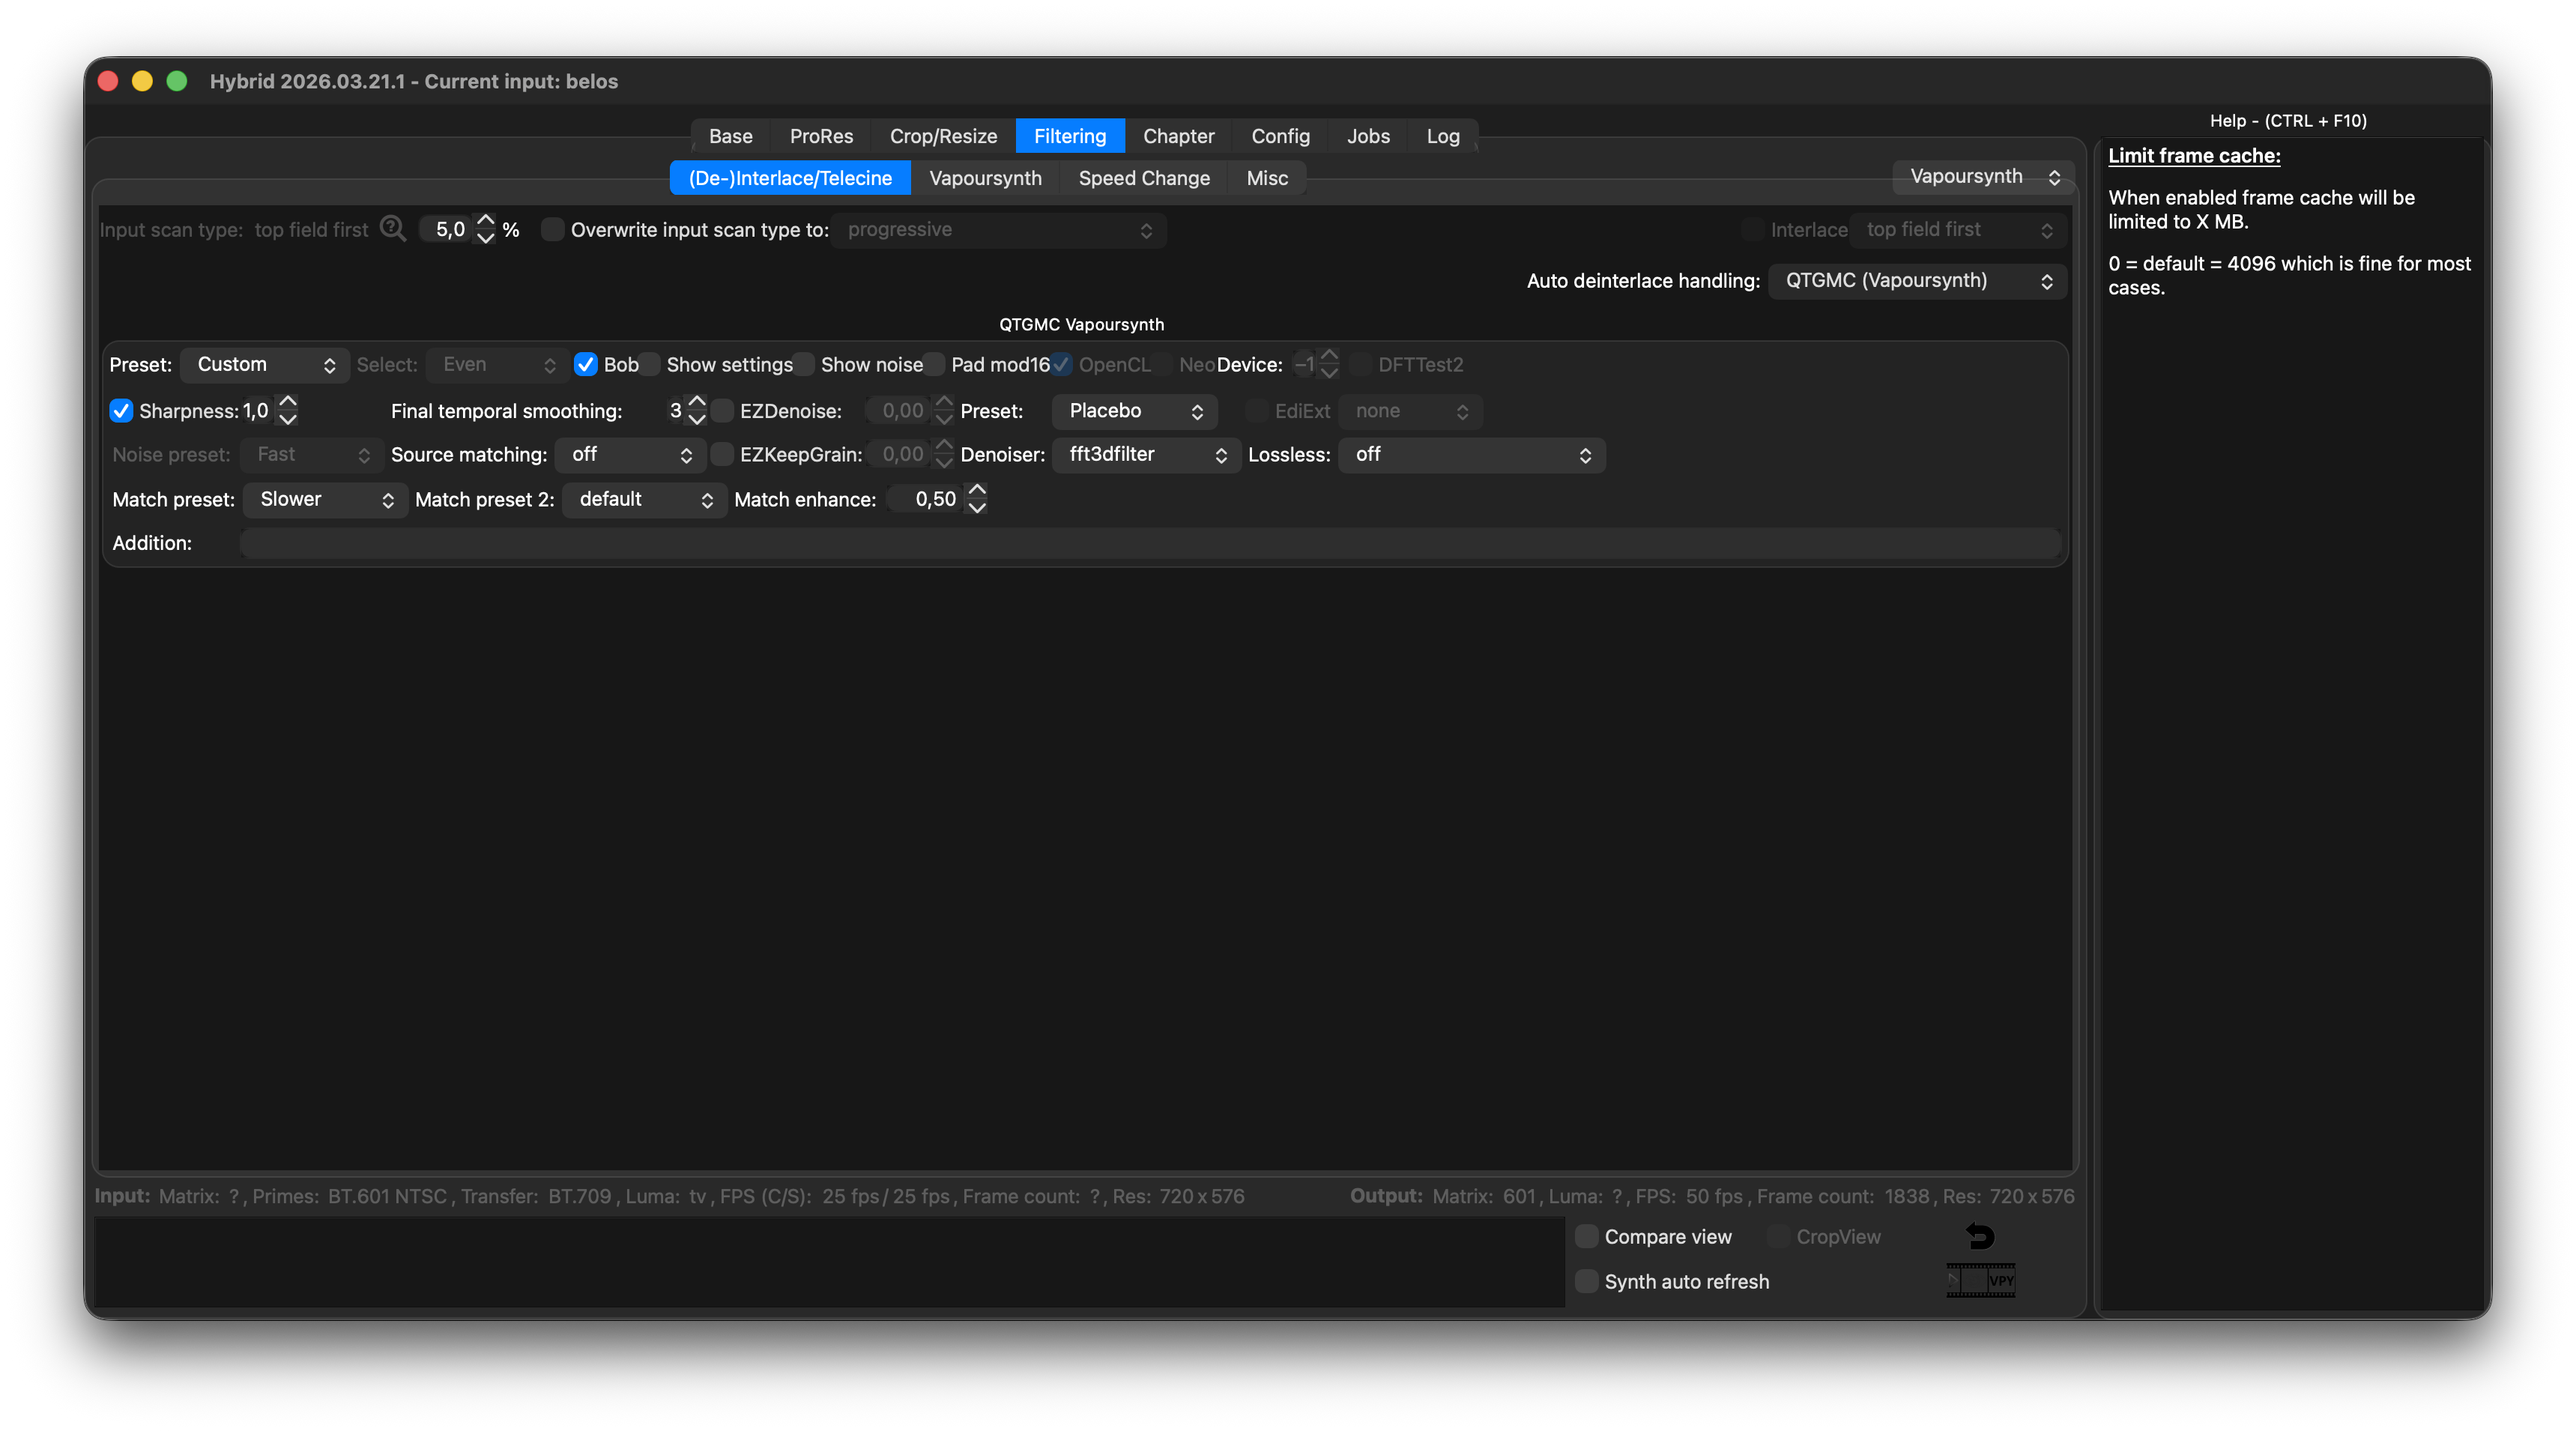Open the VPY script preview film icon
The height and width of the screenshot is (1431, 2576).
(1980, 1280)
